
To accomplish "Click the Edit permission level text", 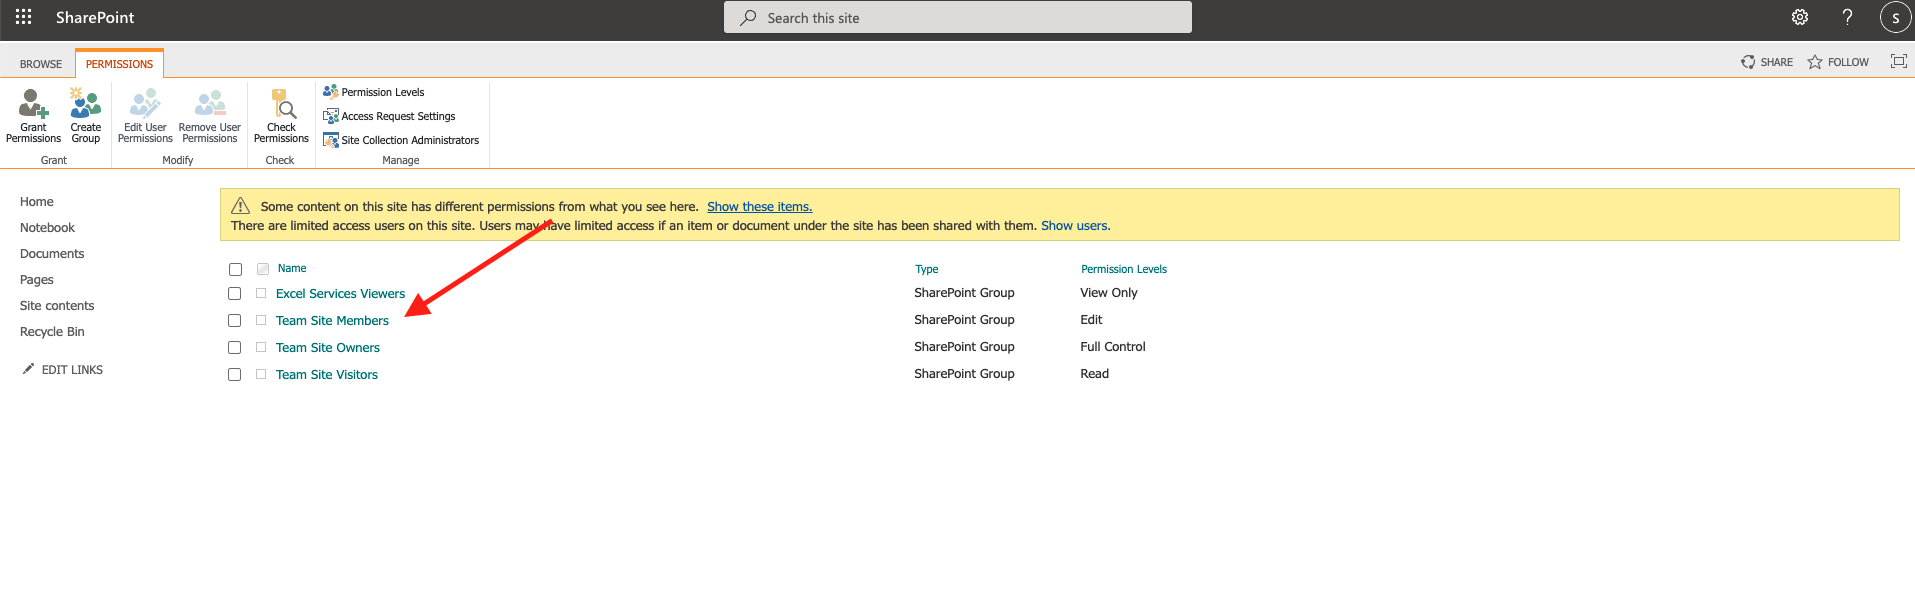I will [1091, 320].
